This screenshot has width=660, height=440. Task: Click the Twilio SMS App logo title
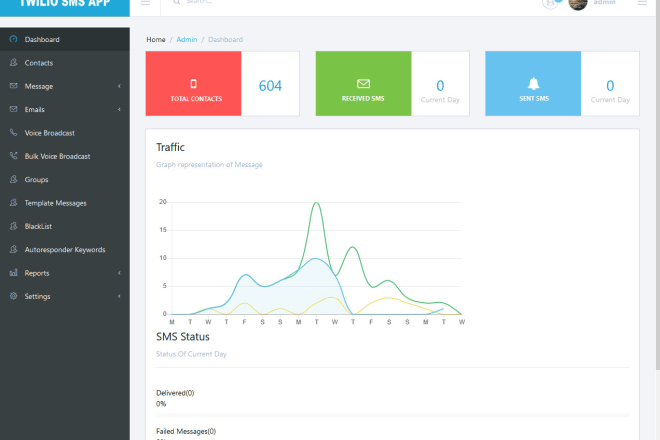click(x=65, y=3)
